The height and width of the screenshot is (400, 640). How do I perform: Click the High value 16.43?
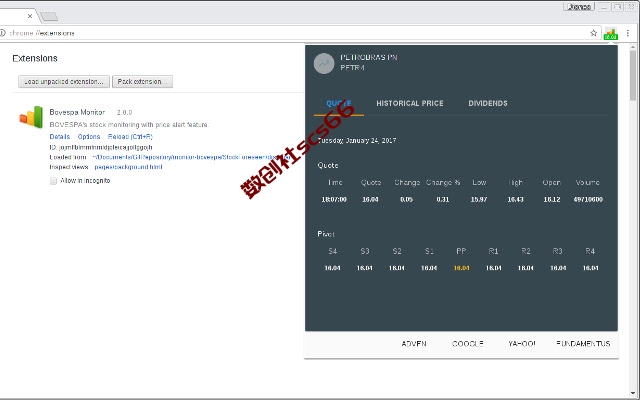[x=515, y=200]
